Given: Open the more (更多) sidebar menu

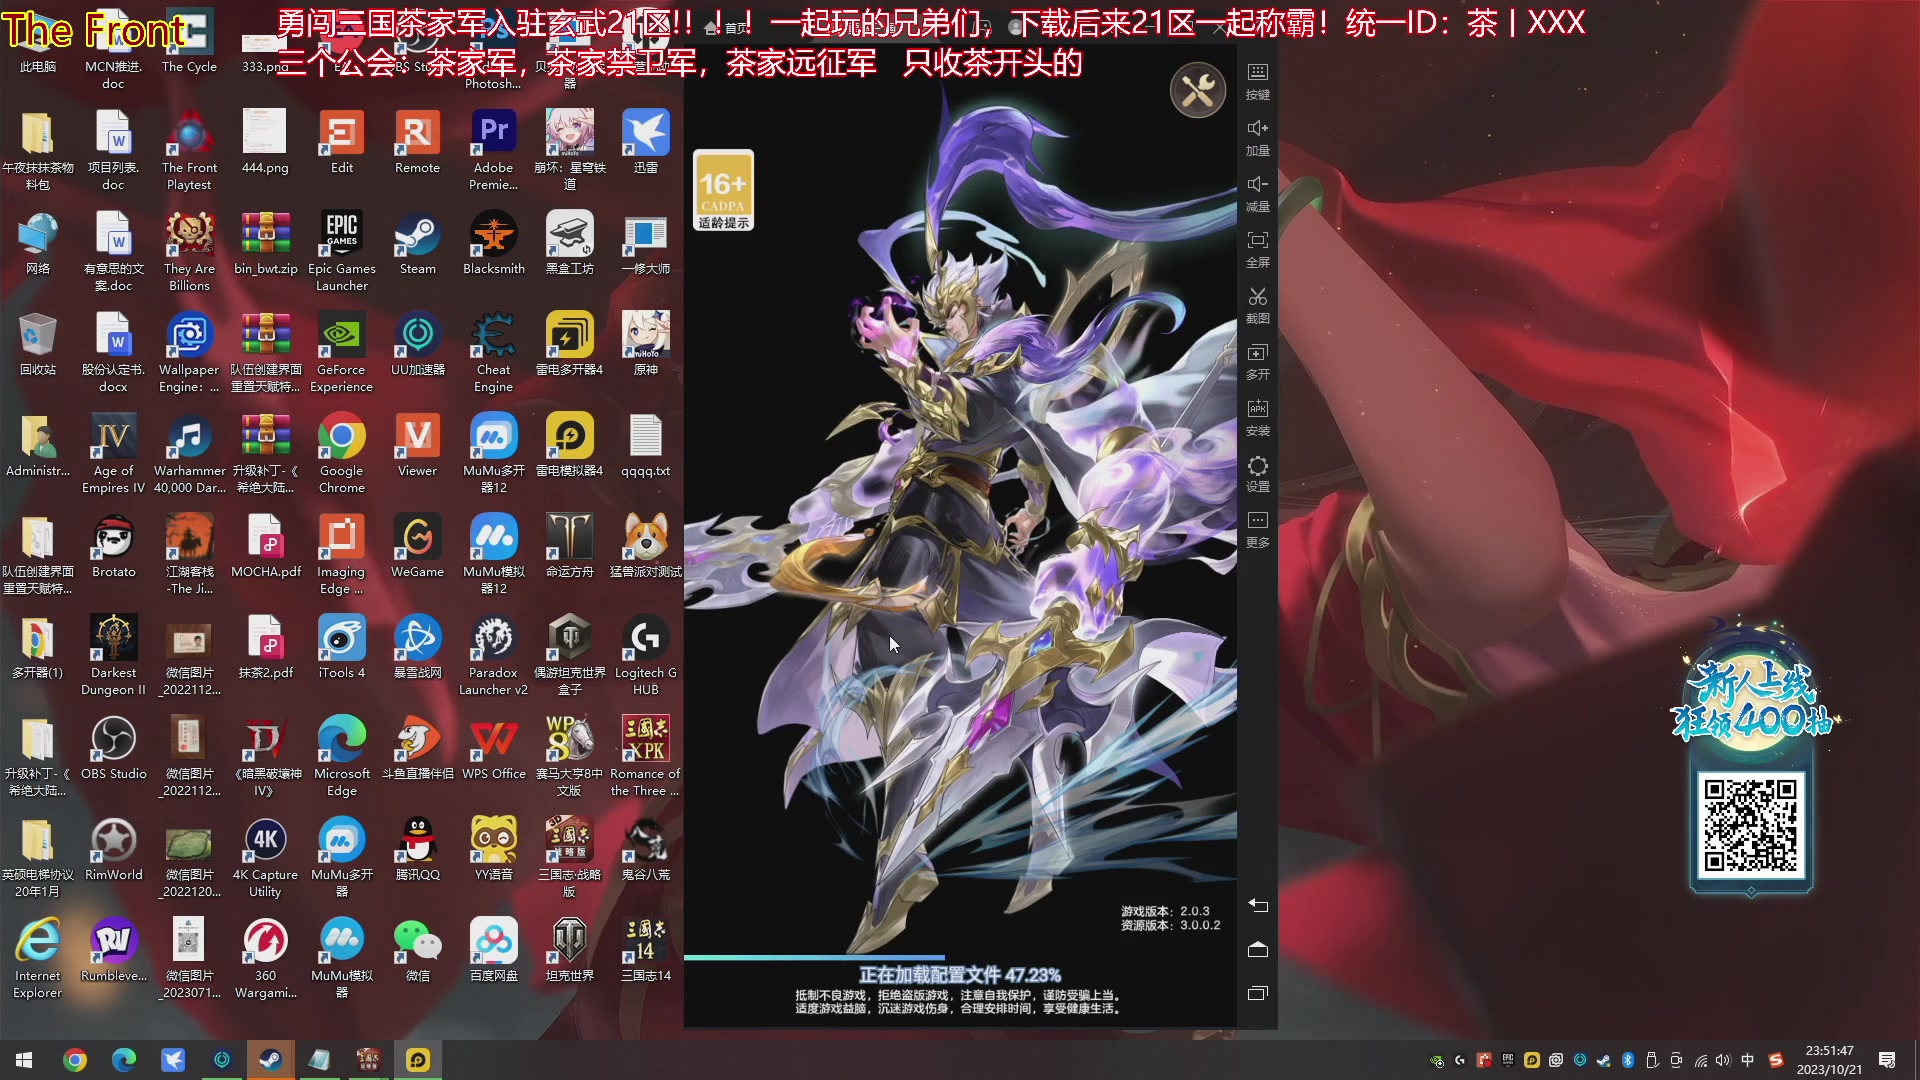Looking at the screenshot, I should tap(1258, 529).
